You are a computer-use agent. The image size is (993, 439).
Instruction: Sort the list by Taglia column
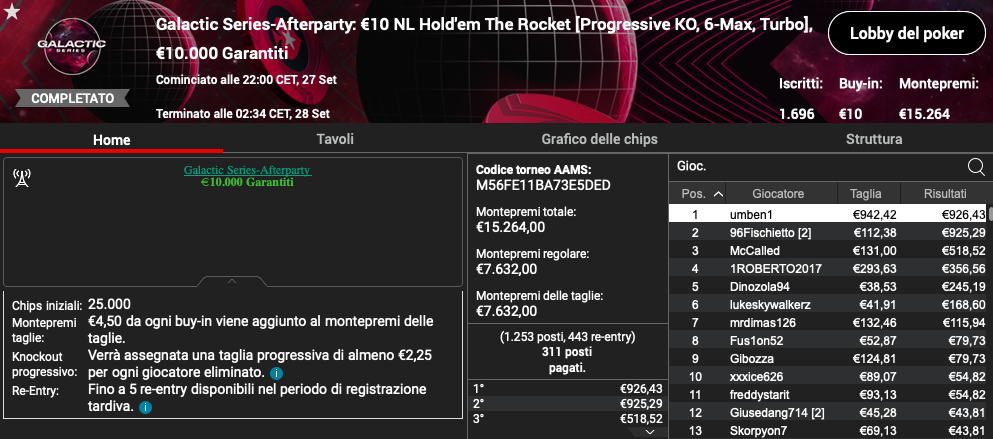tap(865, 193)
